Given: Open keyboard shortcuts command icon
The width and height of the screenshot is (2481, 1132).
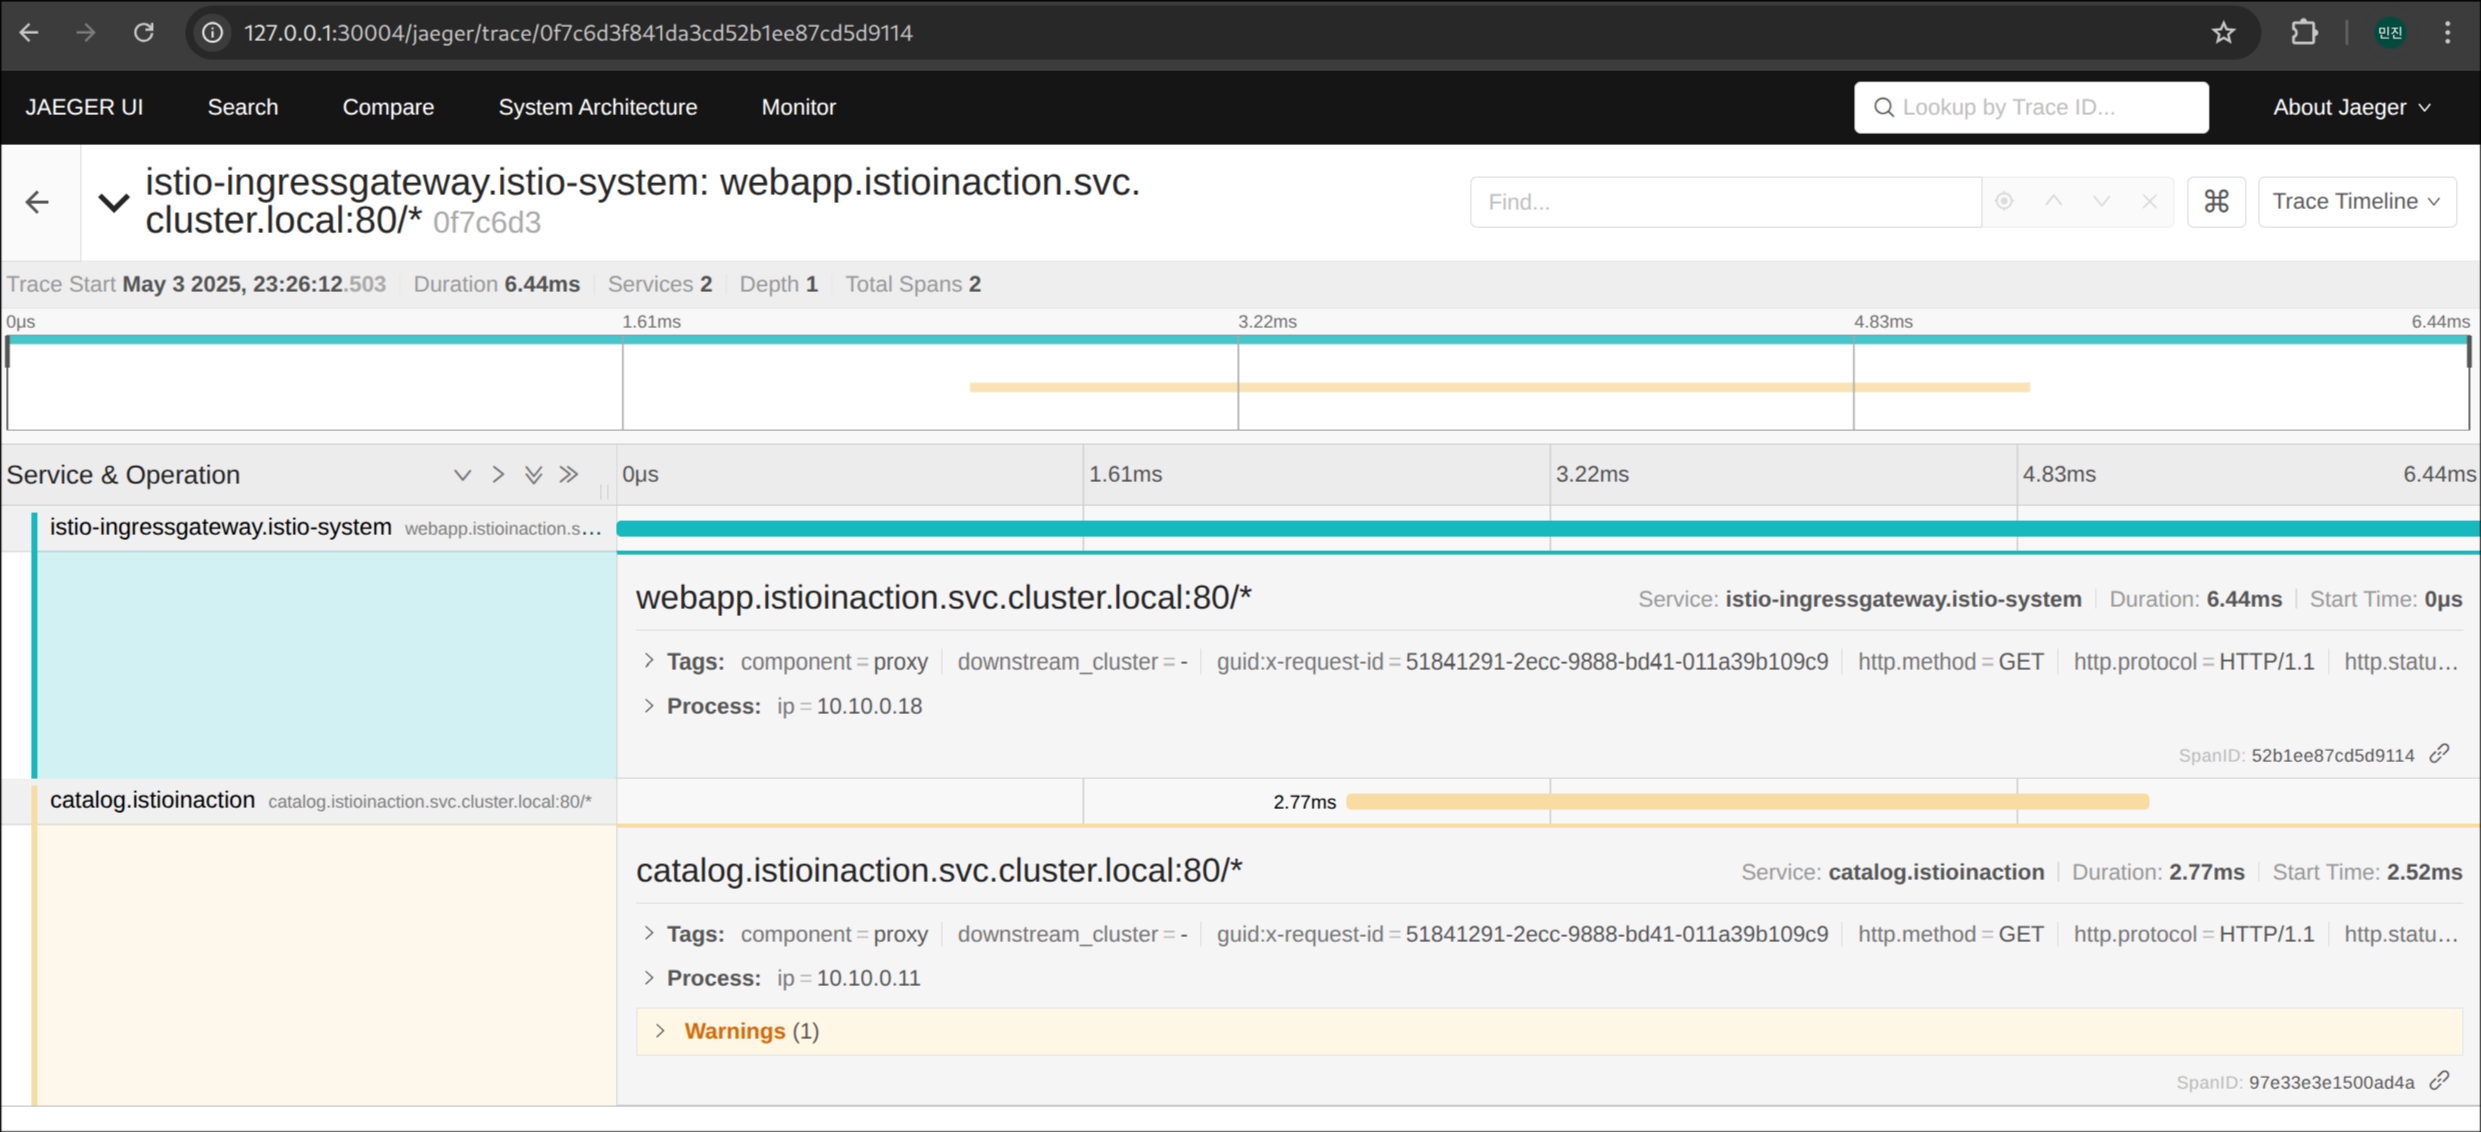Looking at the screenshot, I should pyautogui.click(x=2216, y=202).
